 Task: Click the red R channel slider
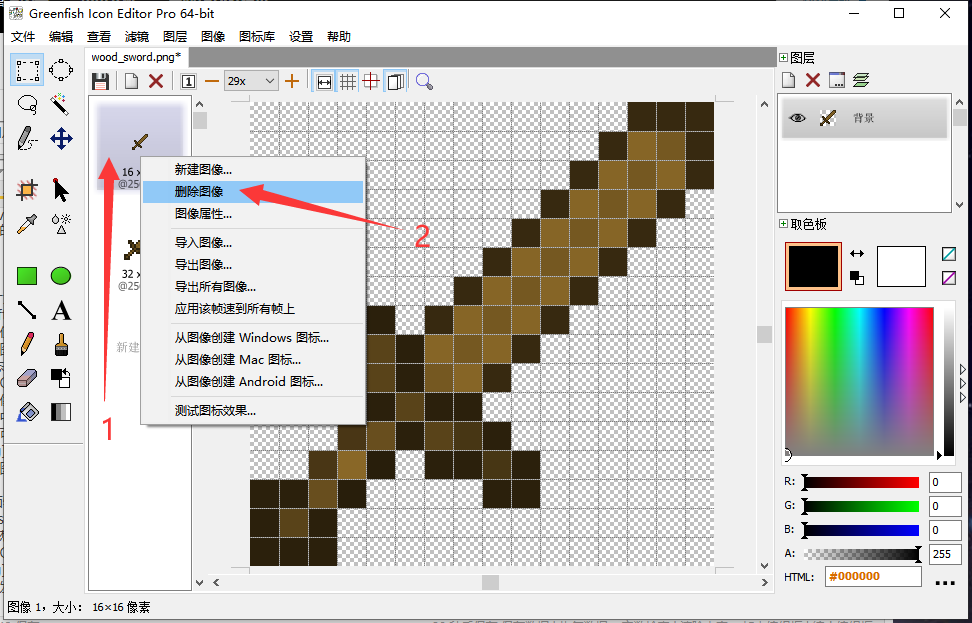click(862, 482)
